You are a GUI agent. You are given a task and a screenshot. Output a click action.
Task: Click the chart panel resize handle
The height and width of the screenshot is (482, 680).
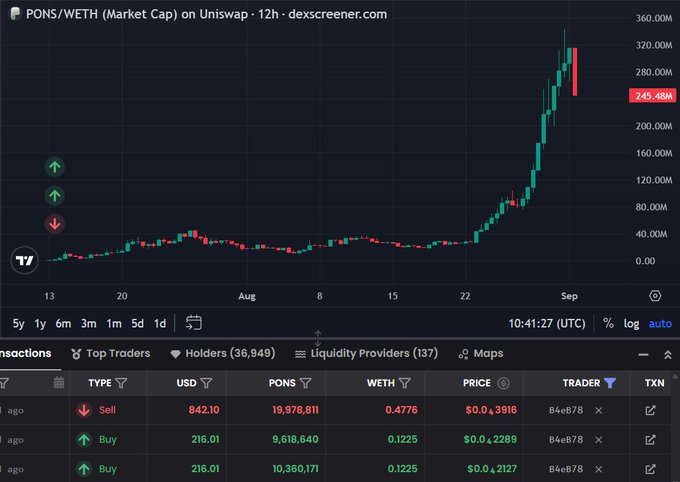[x=318, y=338]
